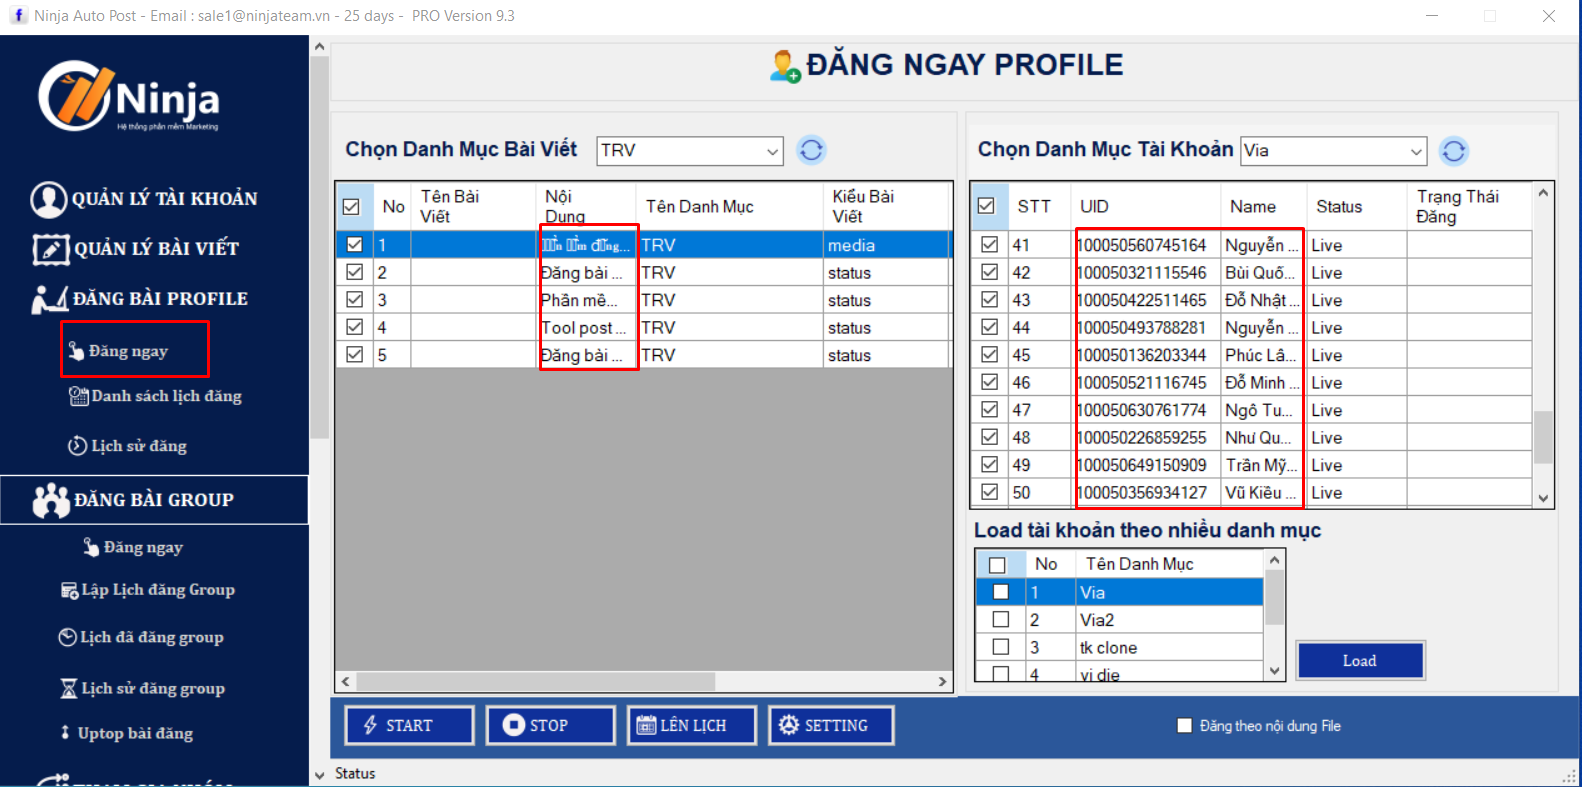
Task: Click the Trạng Thái Đăng column header
Action: click(x=1469, y=206)
